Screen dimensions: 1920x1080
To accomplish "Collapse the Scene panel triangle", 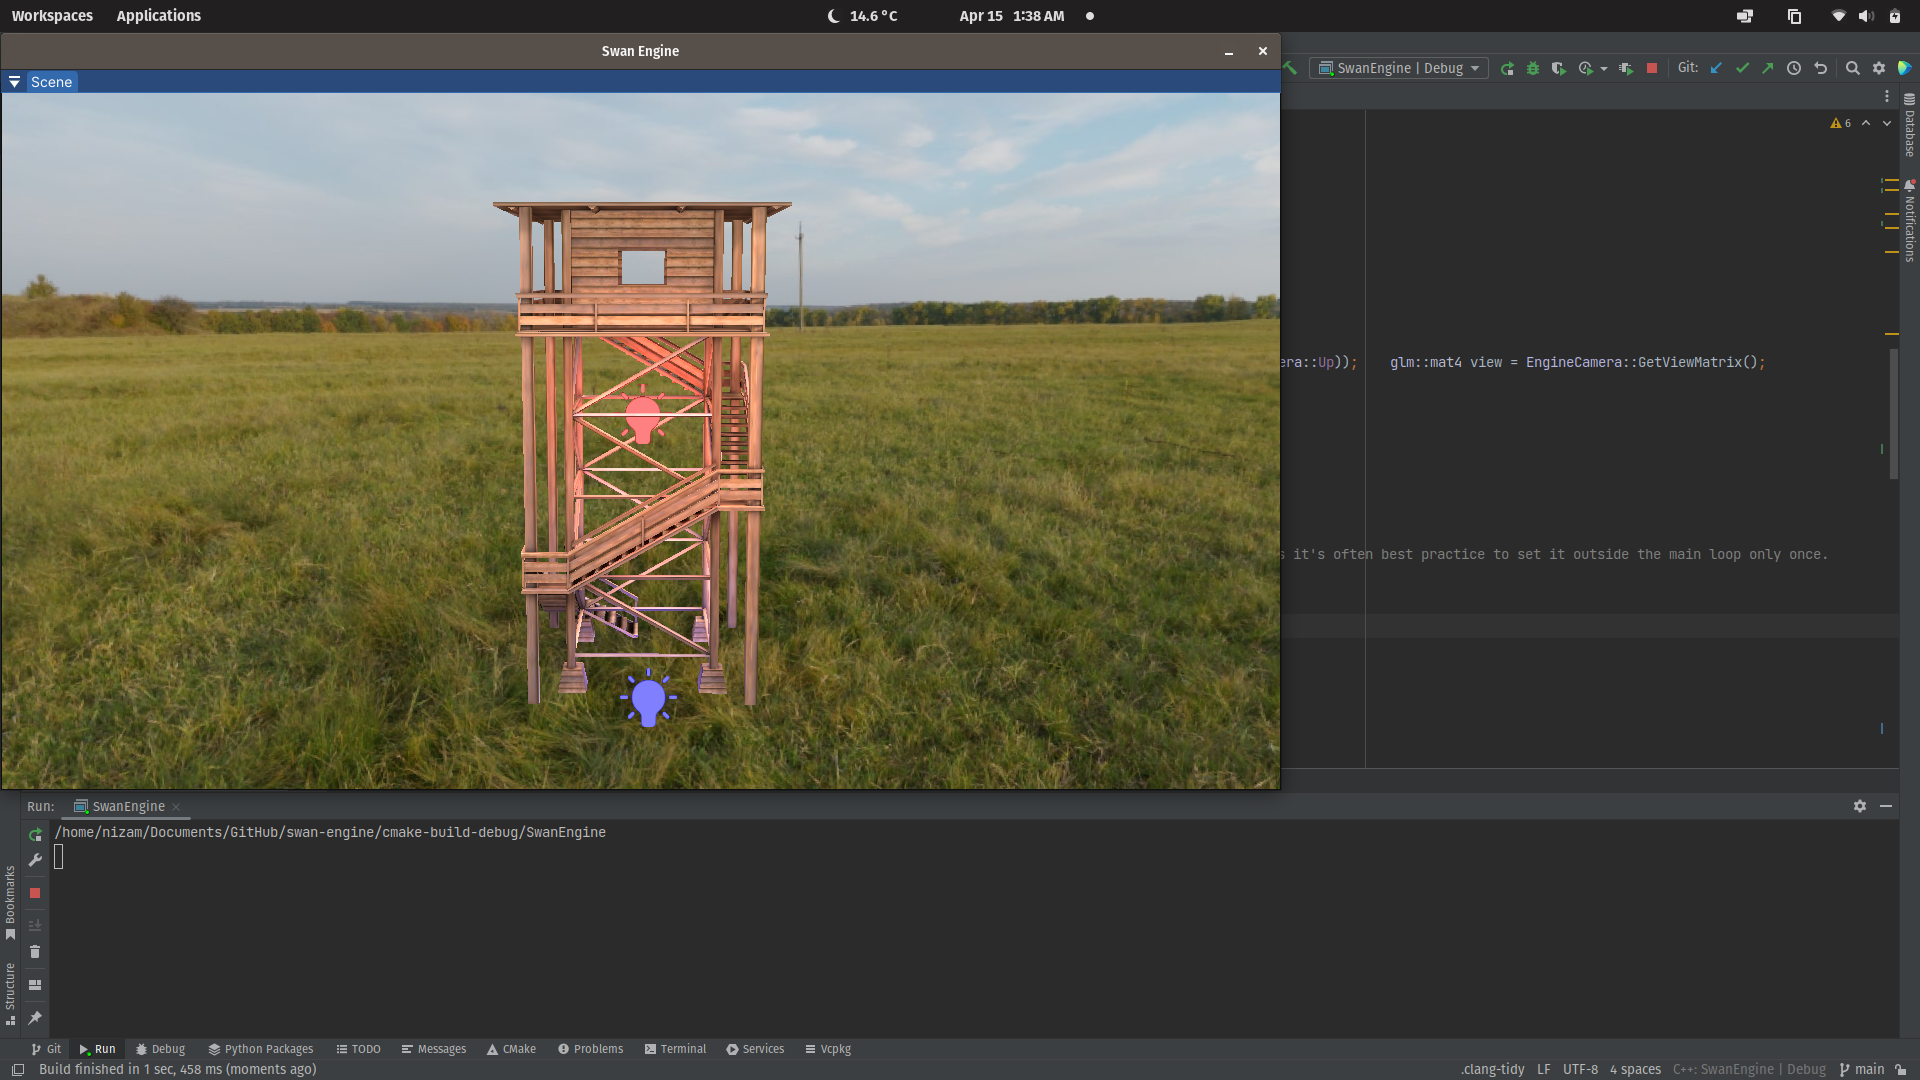I will 14,82.
